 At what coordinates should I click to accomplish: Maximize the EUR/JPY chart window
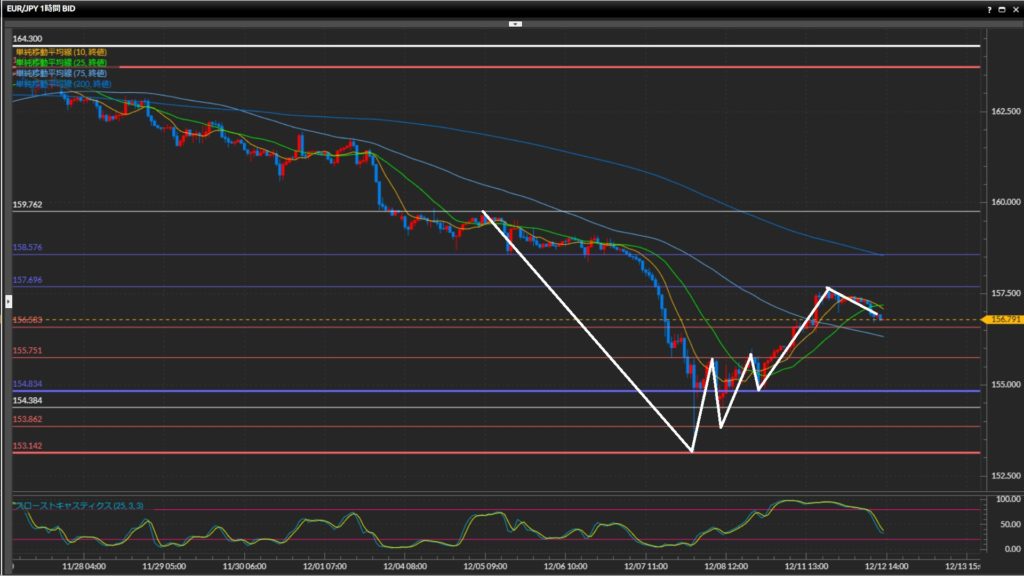click(x=1002, y=8)
